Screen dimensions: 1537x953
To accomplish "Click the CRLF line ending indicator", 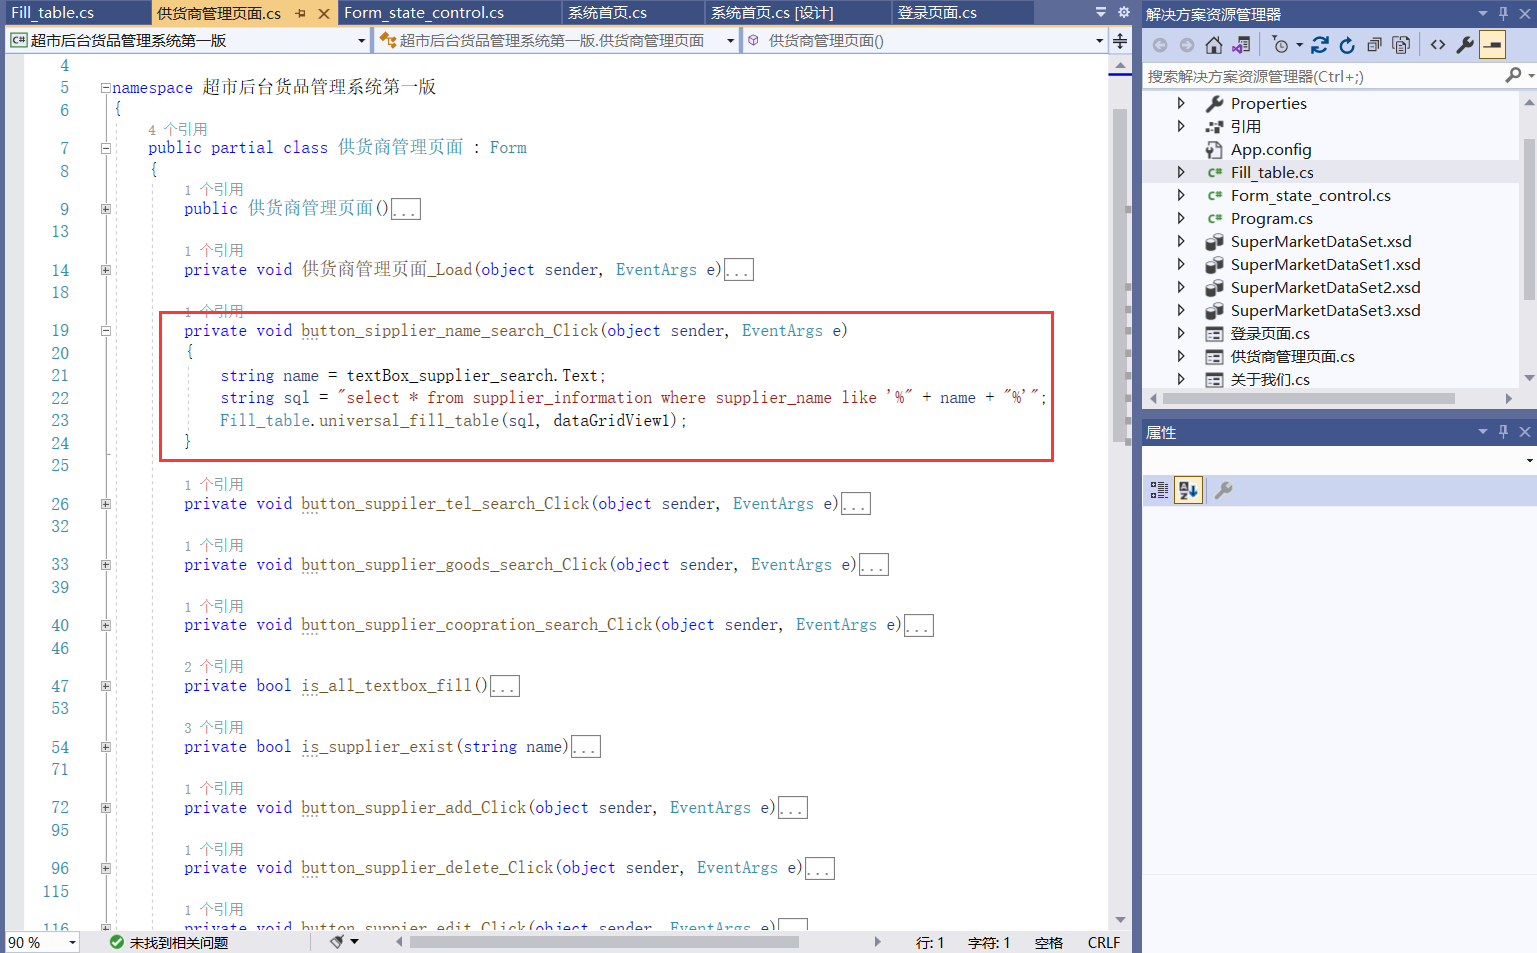I will [1104, 942].
